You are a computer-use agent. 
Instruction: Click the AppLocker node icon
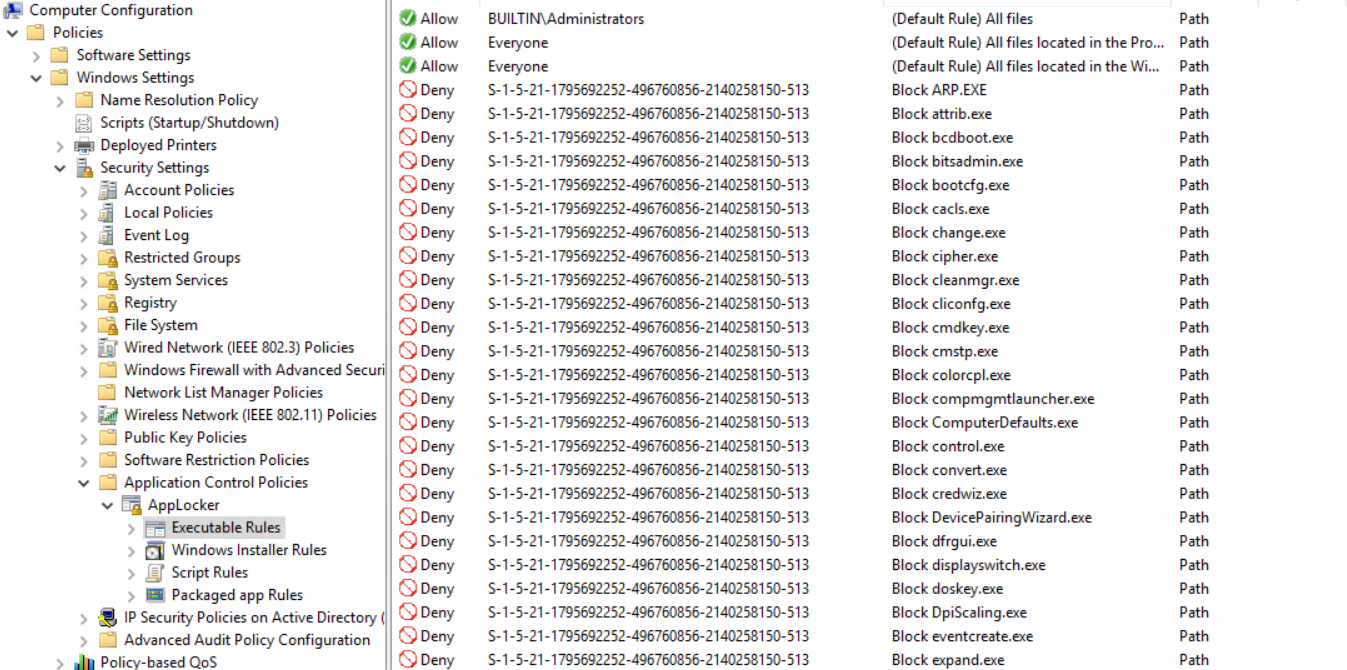pos(131,505)
